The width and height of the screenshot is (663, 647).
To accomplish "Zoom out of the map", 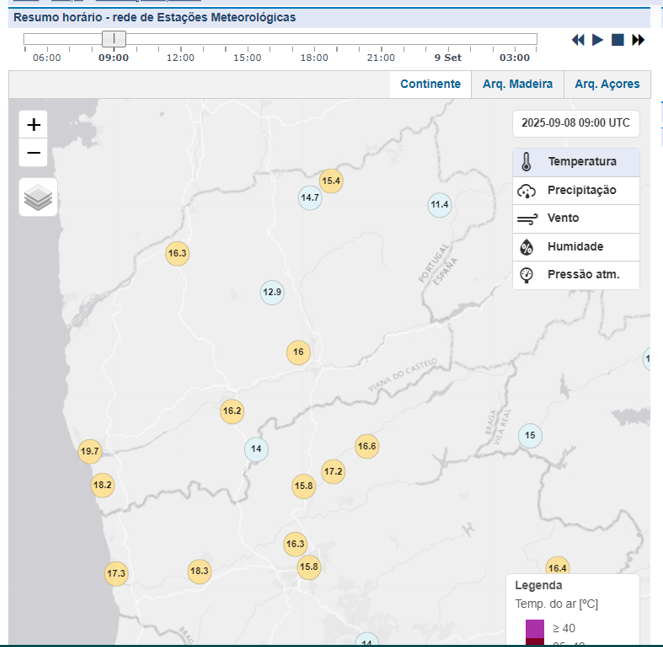I will [33, 152].
